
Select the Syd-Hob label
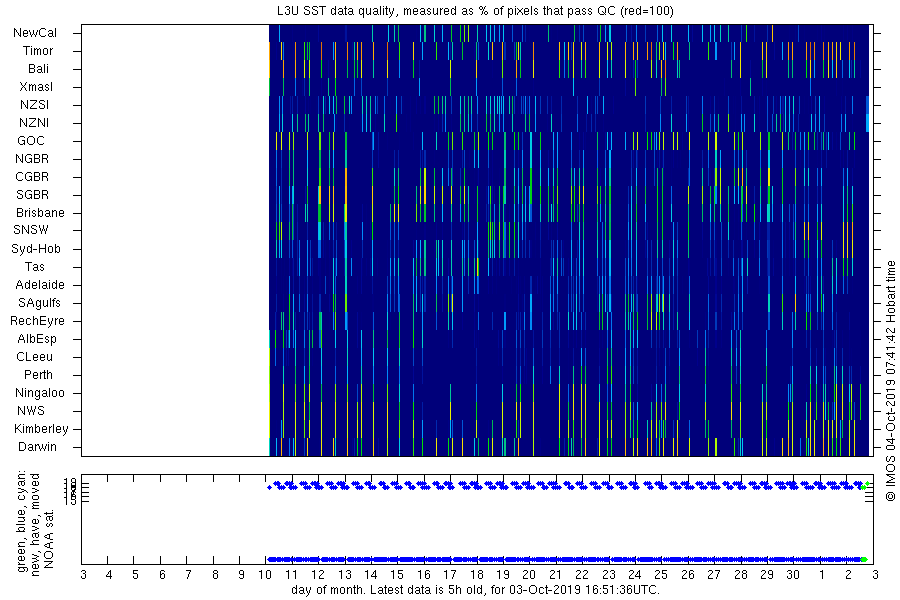tap(36, 249)
